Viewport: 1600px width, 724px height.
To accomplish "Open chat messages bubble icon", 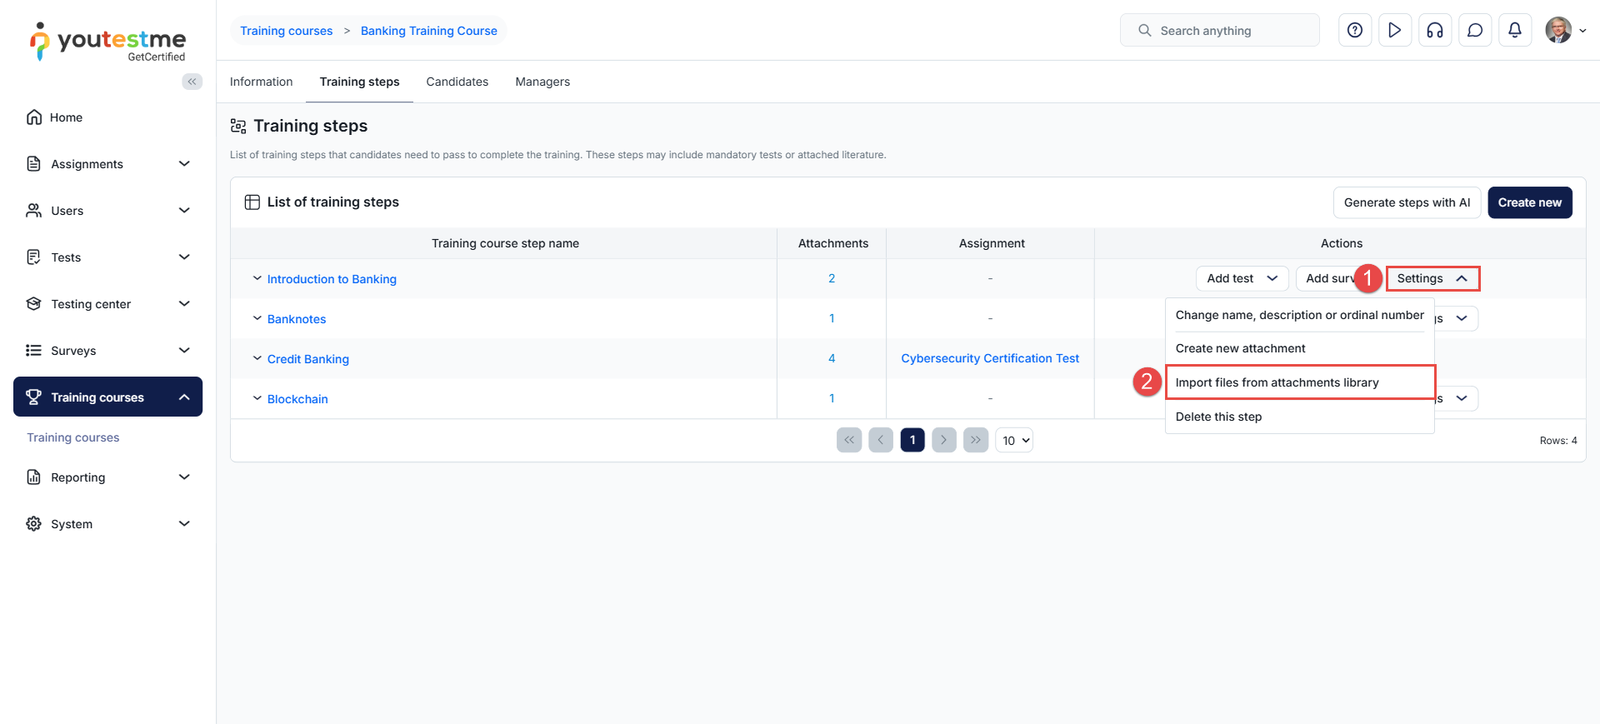I will tap(1475, 30).
